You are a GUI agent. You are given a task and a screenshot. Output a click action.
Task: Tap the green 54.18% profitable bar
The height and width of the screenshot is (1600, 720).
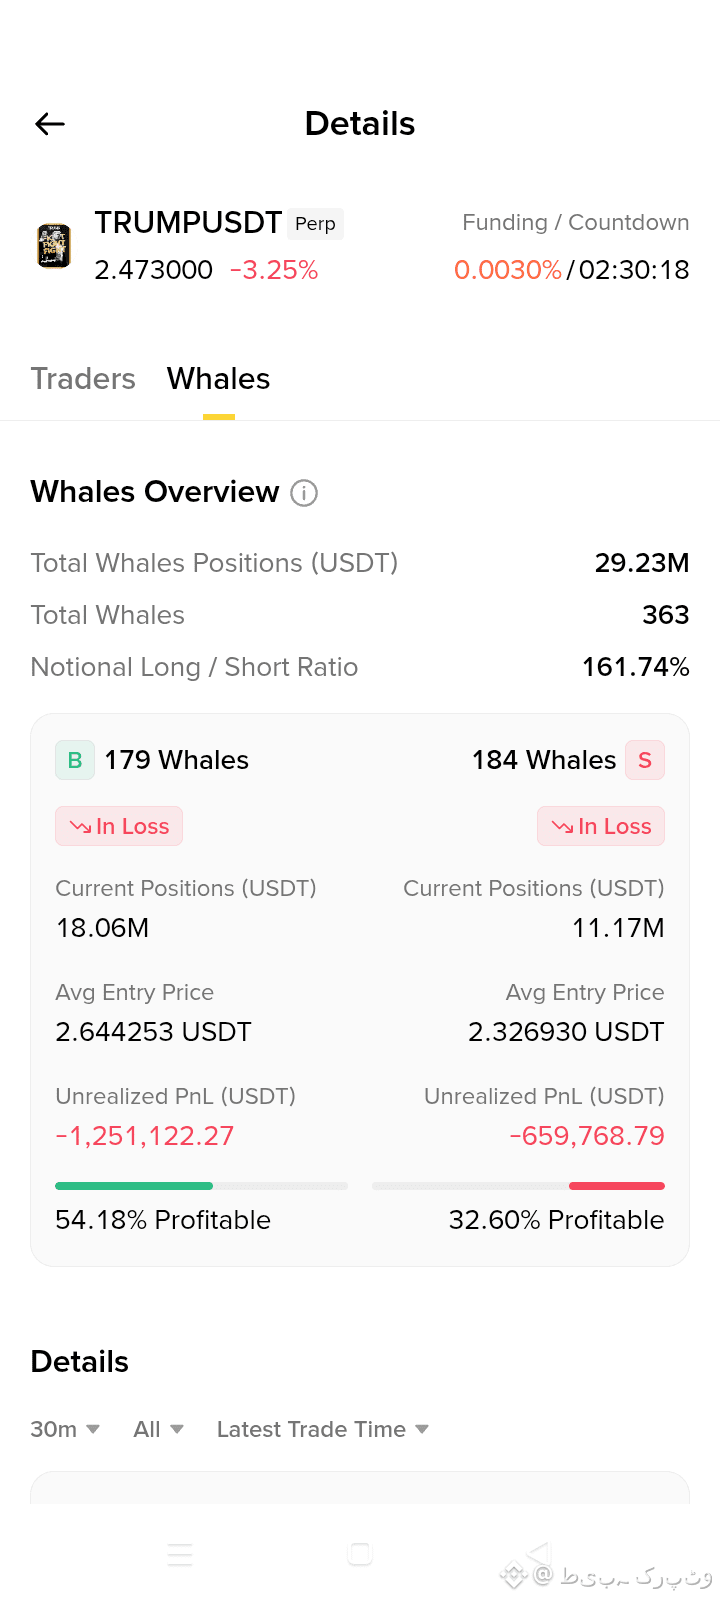(x=134, y=1186)
